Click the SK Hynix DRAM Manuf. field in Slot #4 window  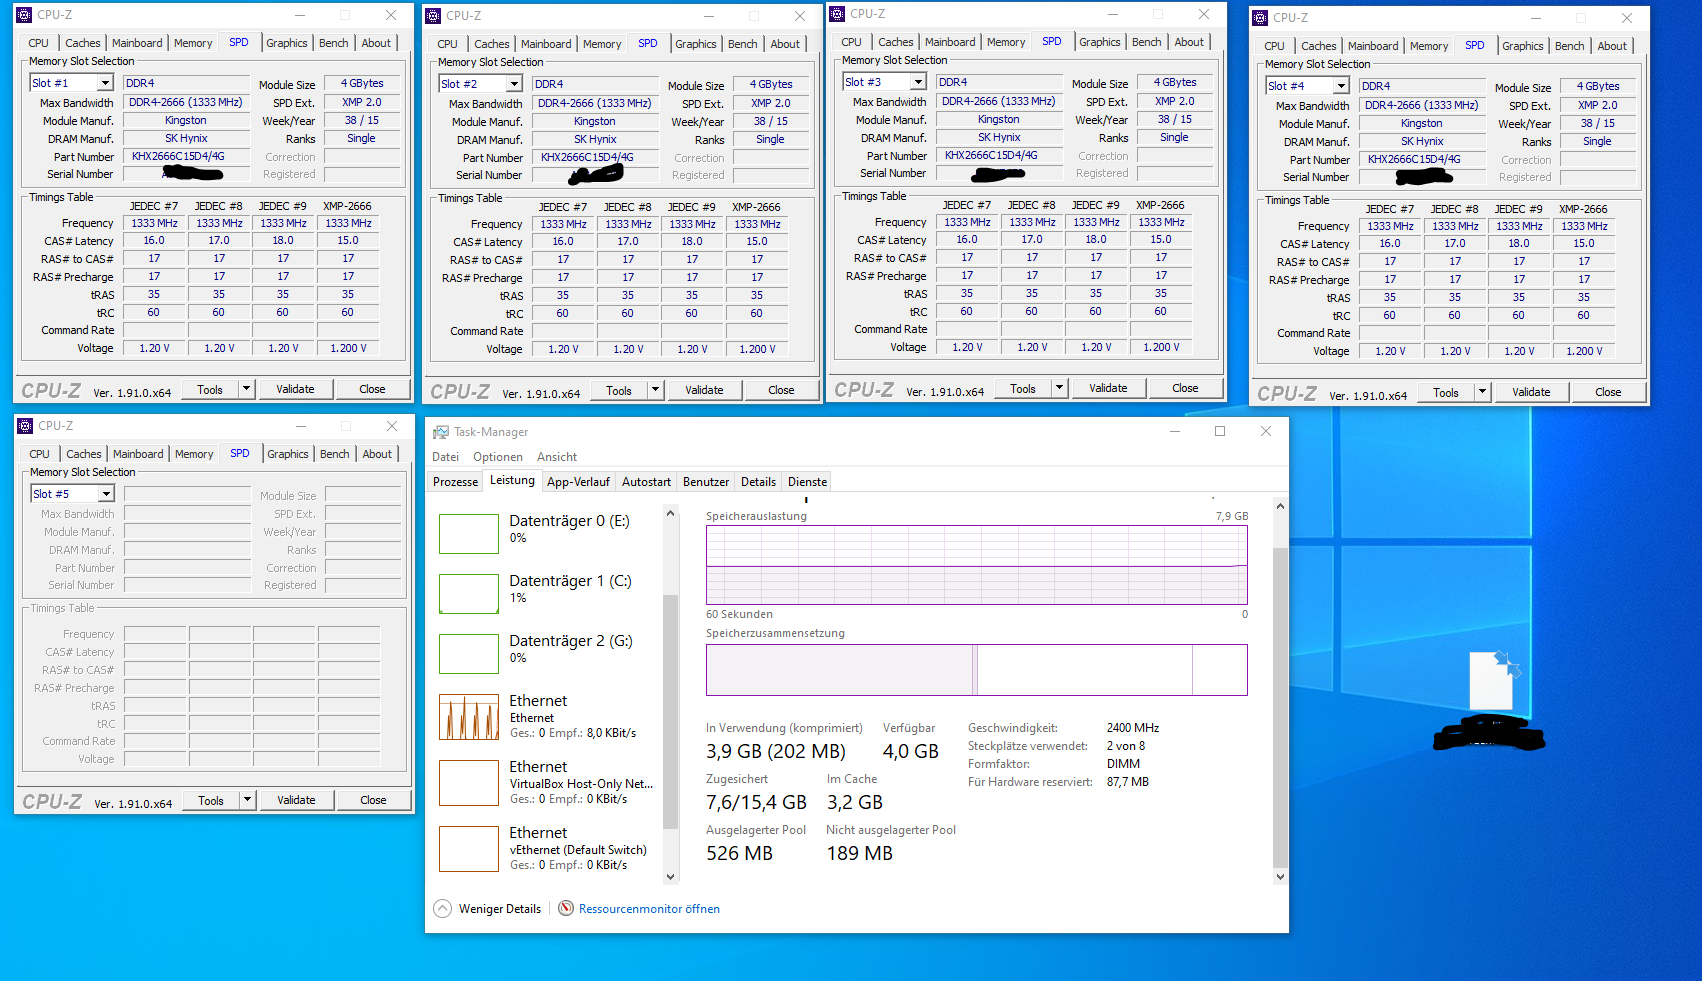[x=1422, y=141]
